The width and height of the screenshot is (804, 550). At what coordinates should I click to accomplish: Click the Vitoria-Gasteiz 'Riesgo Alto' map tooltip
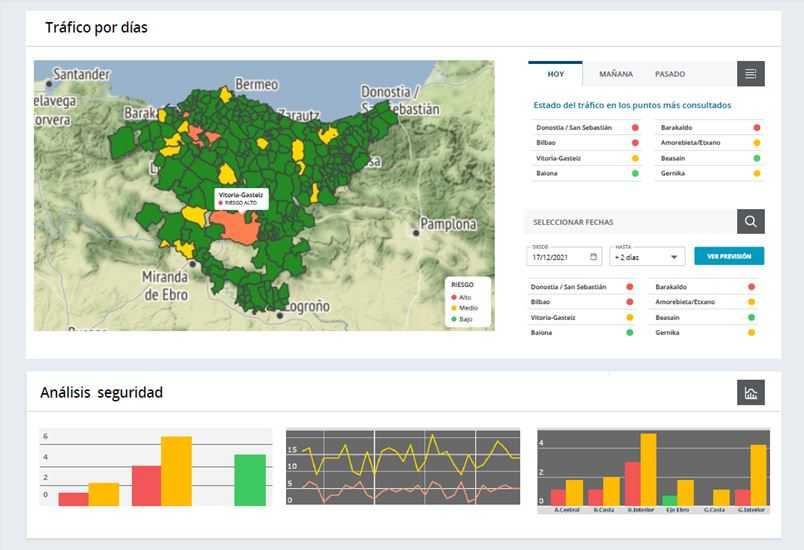coord(241,199)
